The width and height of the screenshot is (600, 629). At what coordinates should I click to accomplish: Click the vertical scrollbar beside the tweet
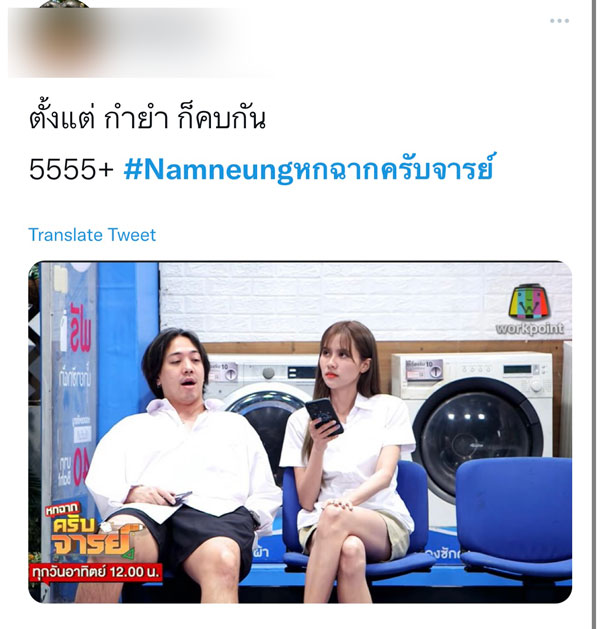(594, 314)
